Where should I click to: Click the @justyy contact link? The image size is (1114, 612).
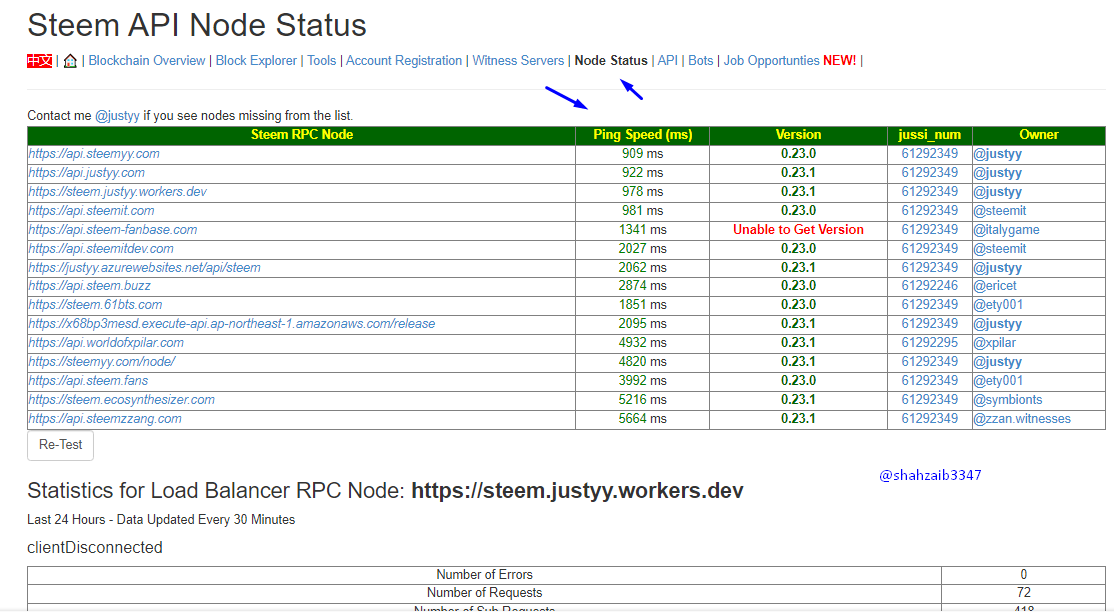tap(117, 116)
